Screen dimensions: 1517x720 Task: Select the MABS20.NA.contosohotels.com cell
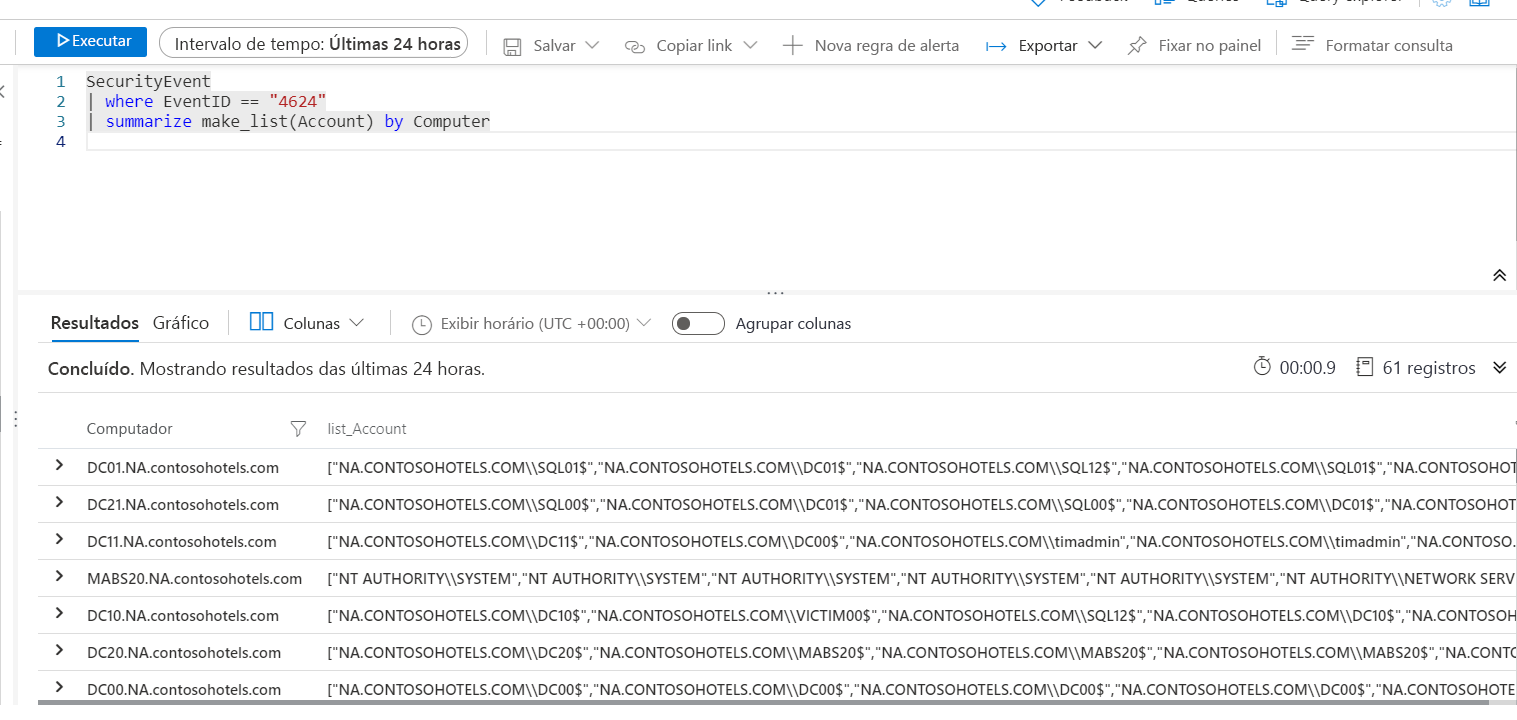[x=194, y=578]
